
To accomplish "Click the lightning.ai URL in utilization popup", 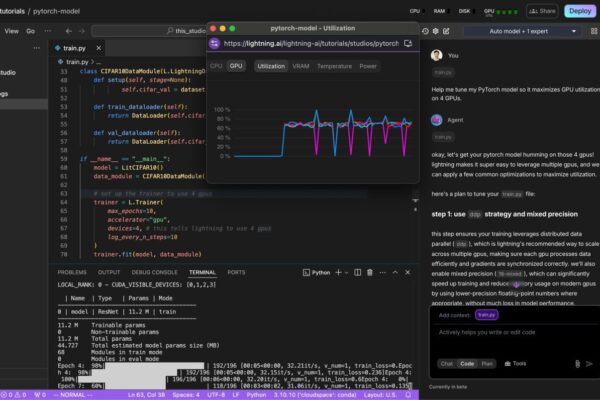I will pos(311,44).
